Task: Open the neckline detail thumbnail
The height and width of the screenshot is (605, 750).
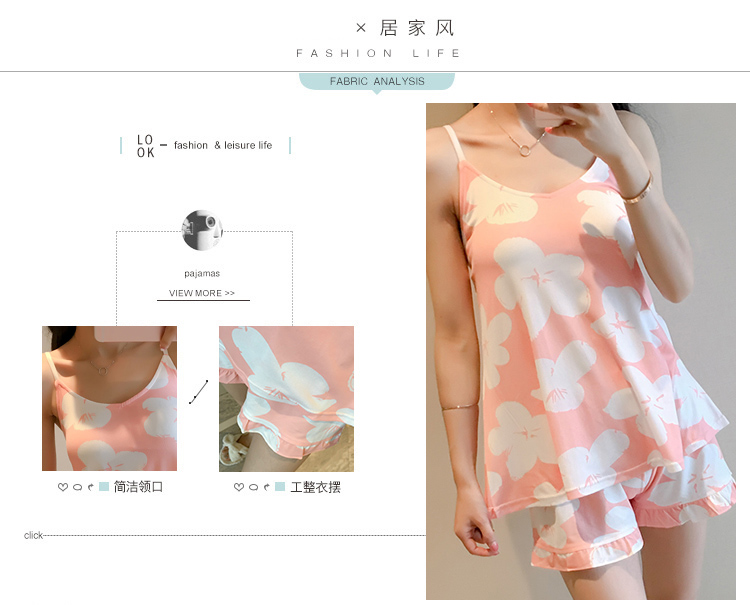Action: 110,398
